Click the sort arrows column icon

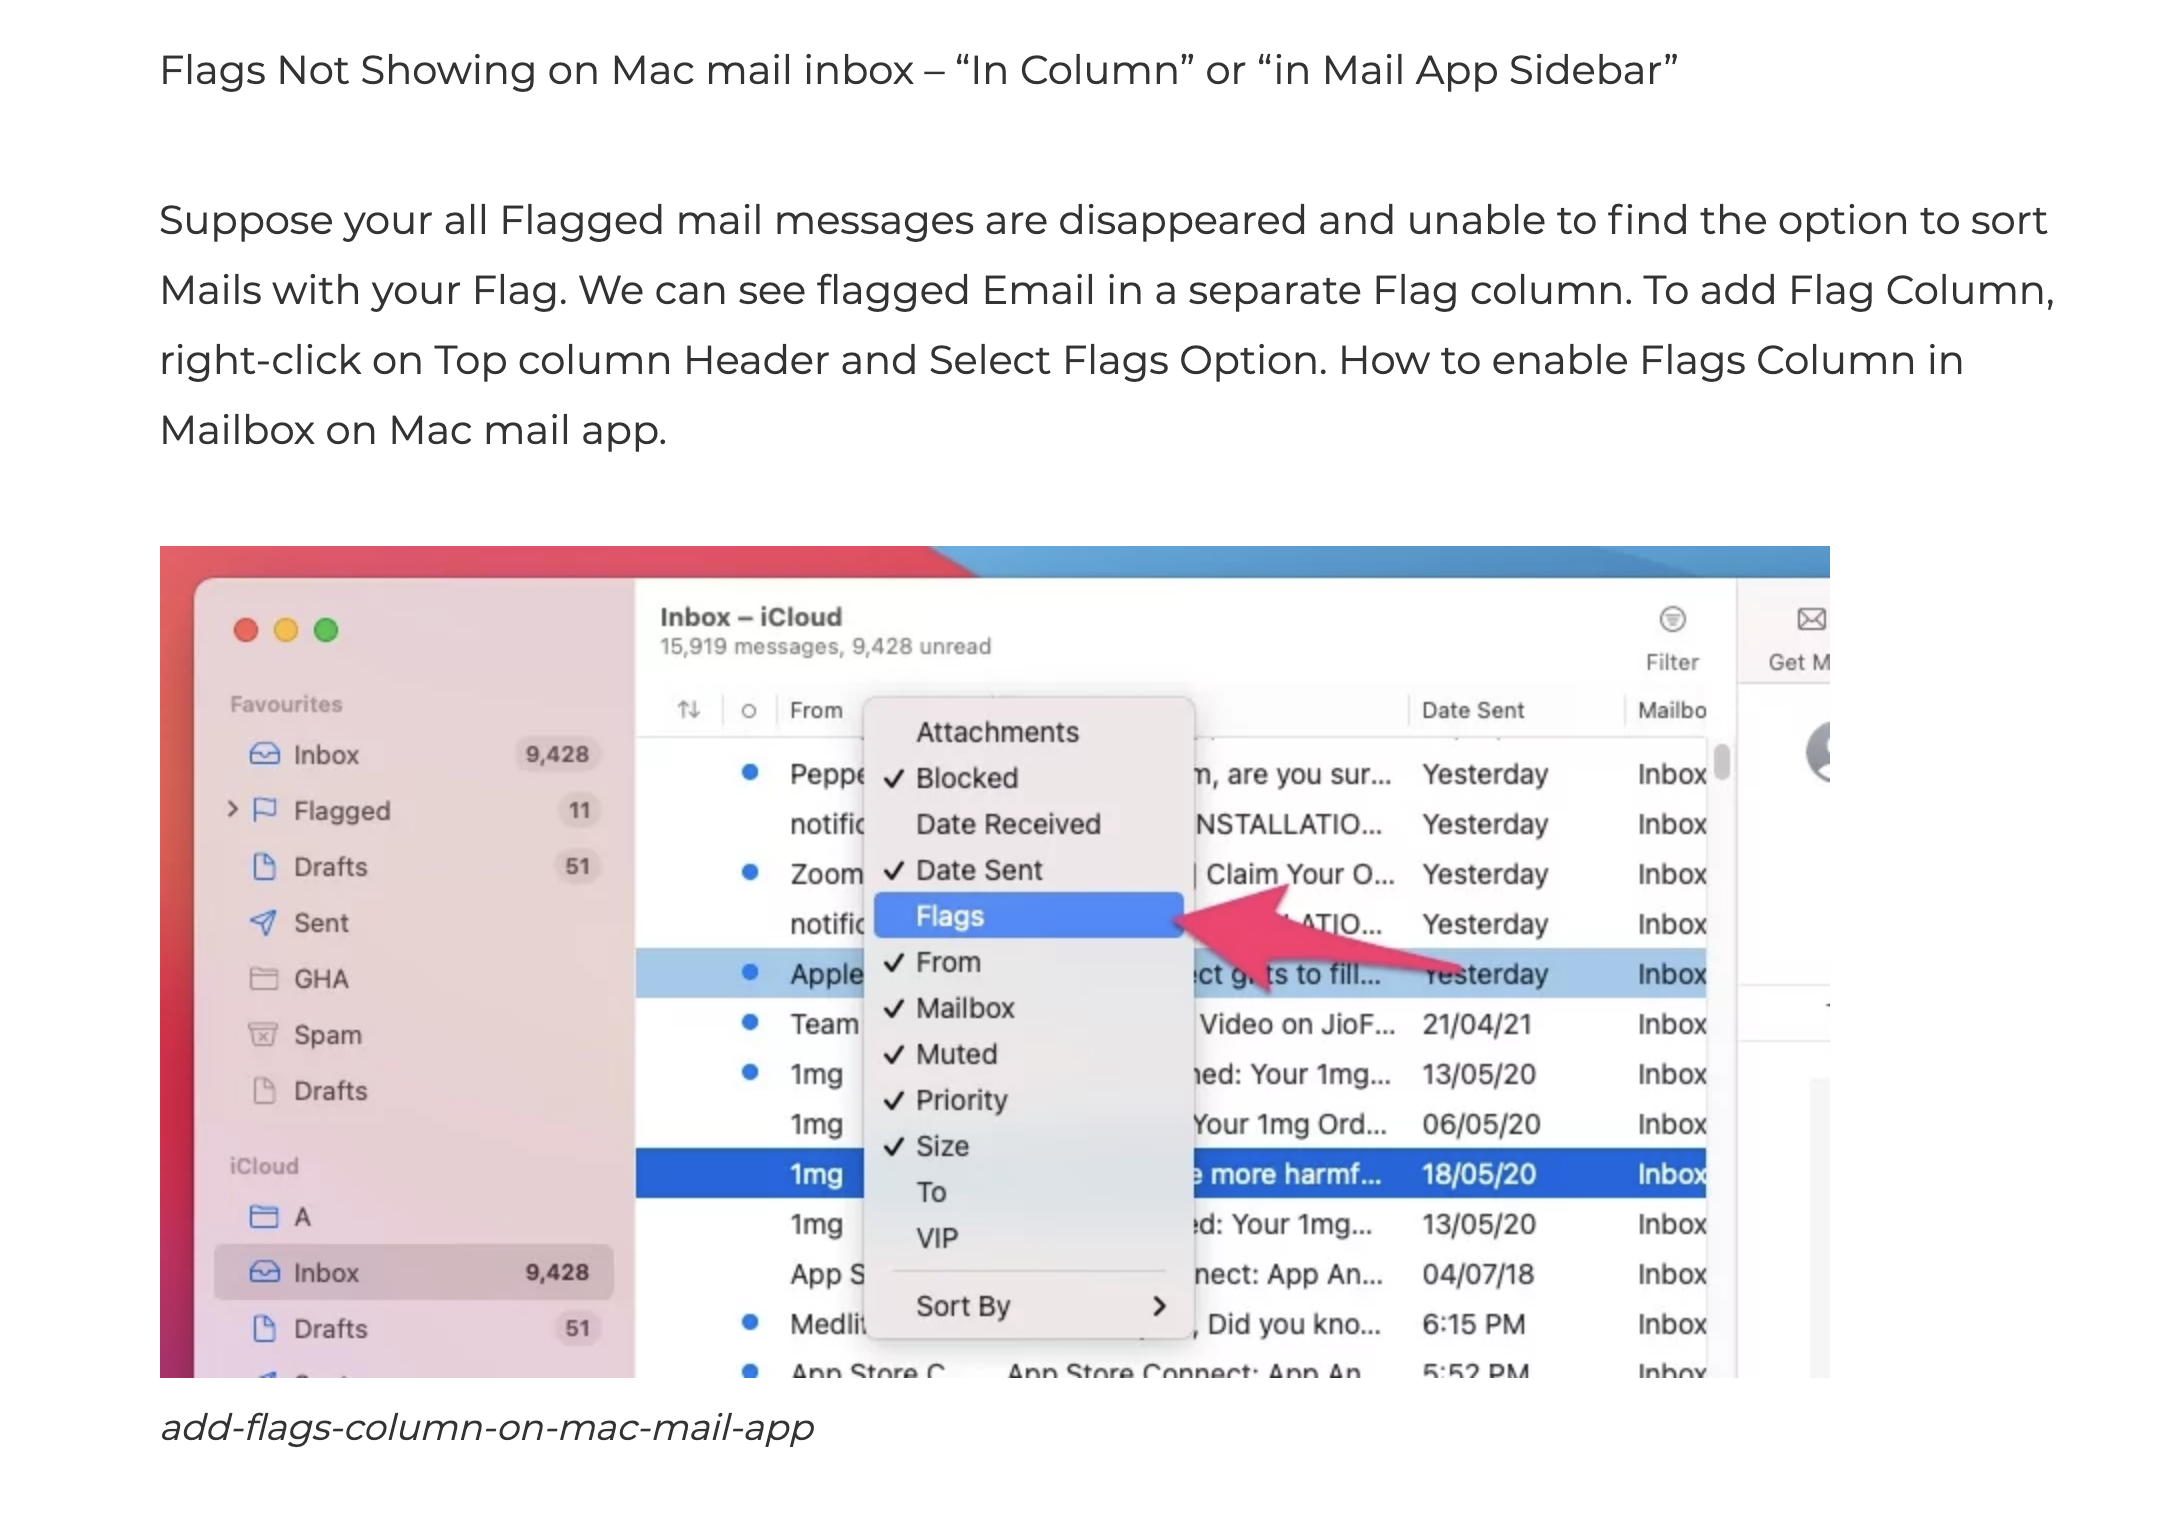click(688, 710)
